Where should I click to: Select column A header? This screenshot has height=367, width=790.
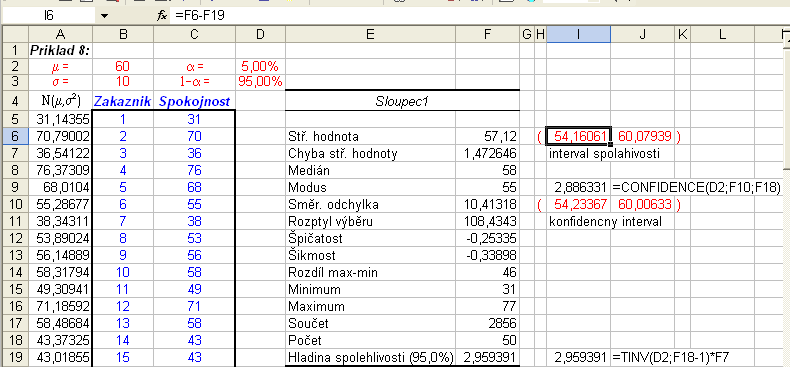pos(60,34)
